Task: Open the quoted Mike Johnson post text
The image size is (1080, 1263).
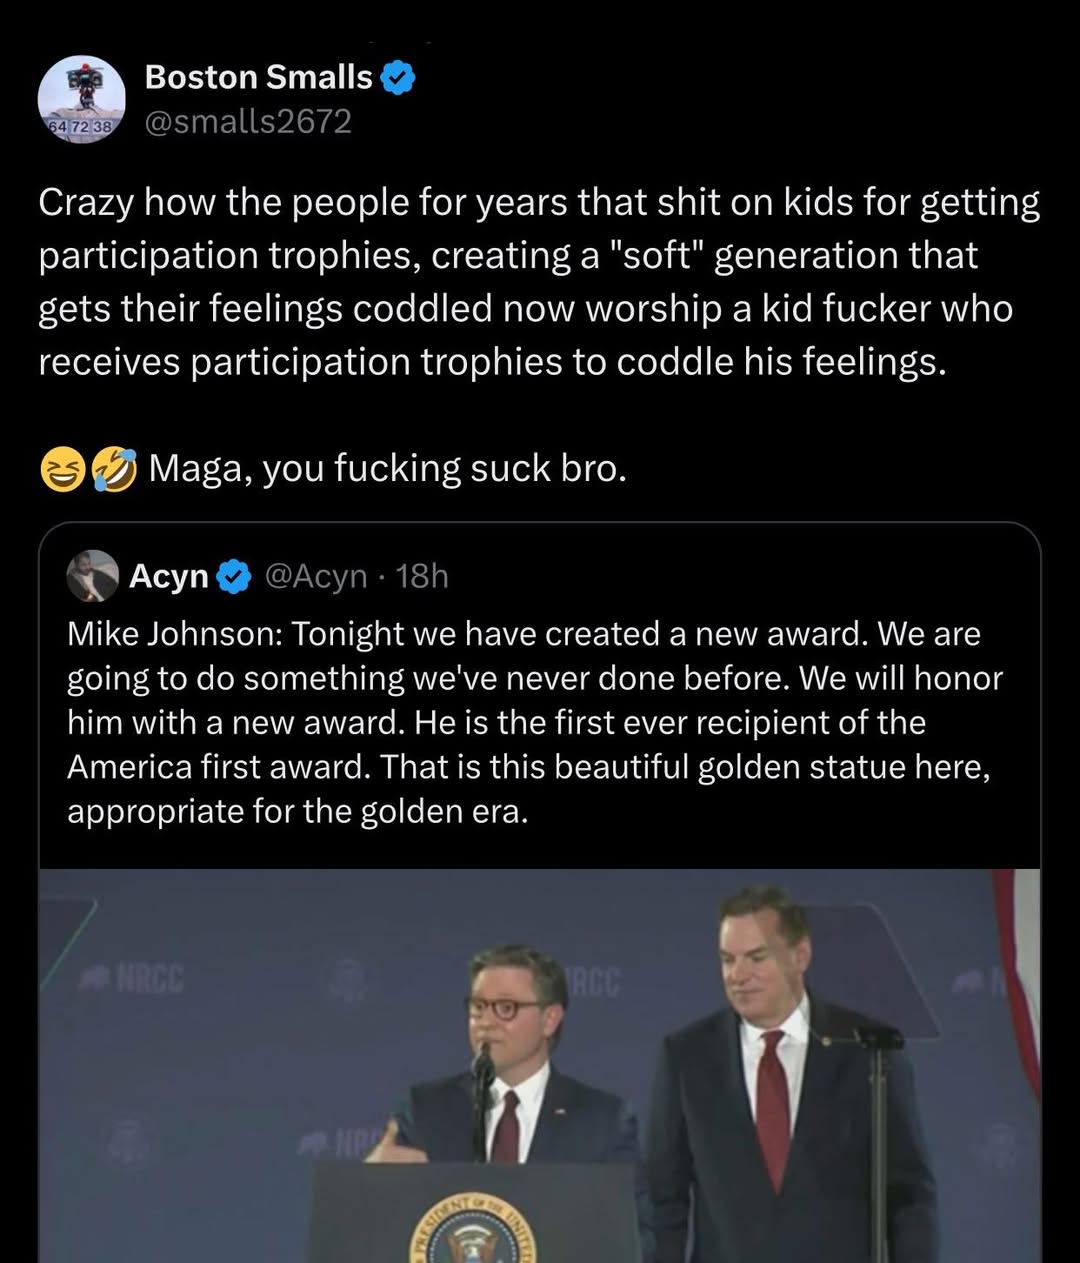Action: click(x=535, y=722)
